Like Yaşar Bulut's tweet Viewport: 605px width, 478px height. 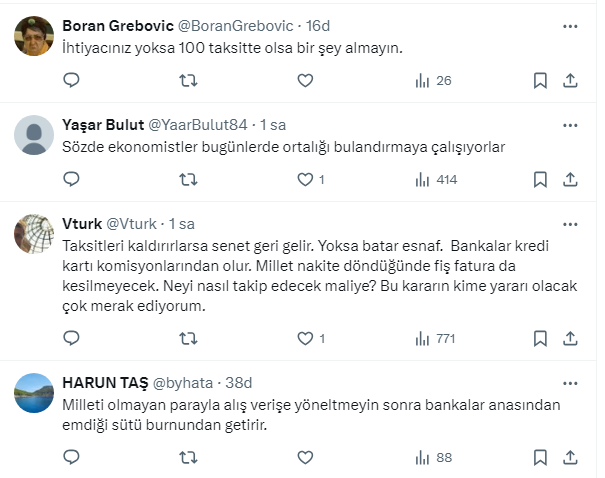307,180
